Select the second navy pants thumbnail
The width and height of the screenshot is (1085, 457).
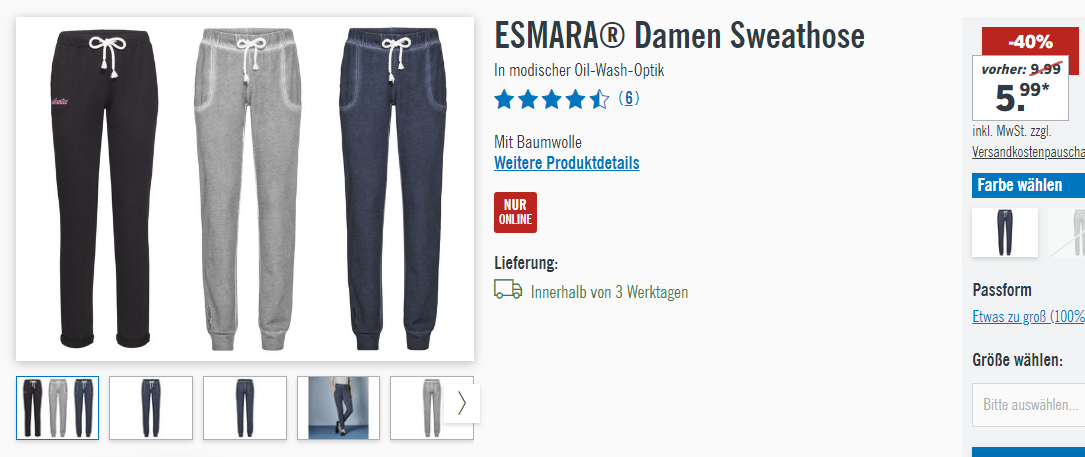pyautogui.click(x=151, y=408)
